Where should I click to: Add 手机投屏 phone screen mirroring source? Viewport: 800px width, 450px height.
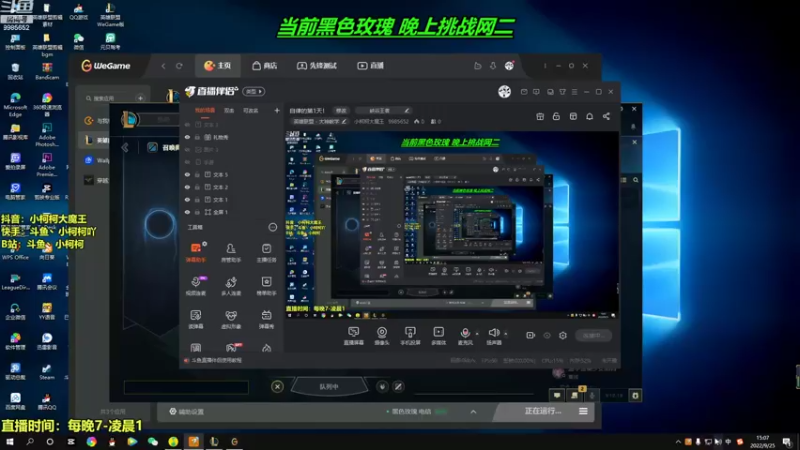point(410,336)
